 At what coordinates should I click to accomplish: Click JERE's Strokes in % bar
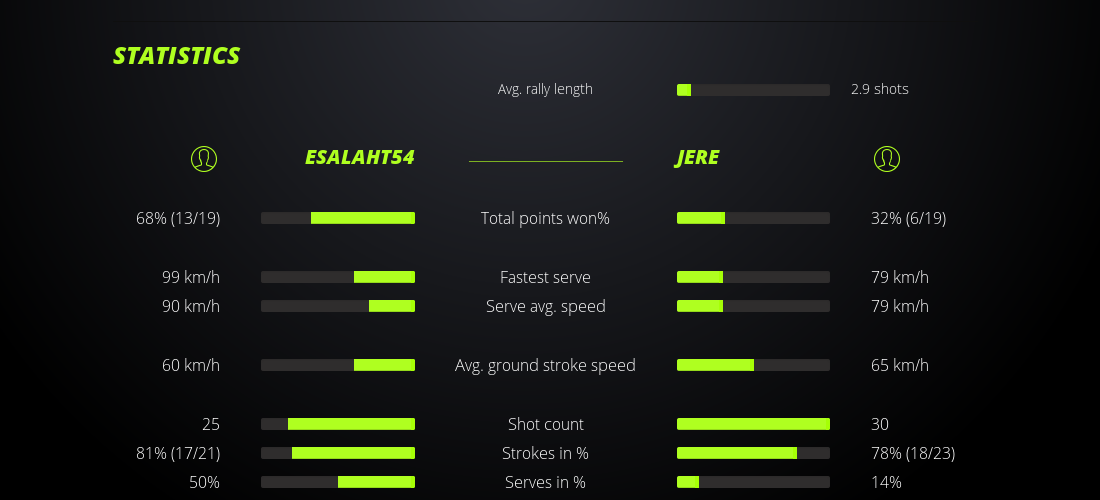[x=753, y=453]
